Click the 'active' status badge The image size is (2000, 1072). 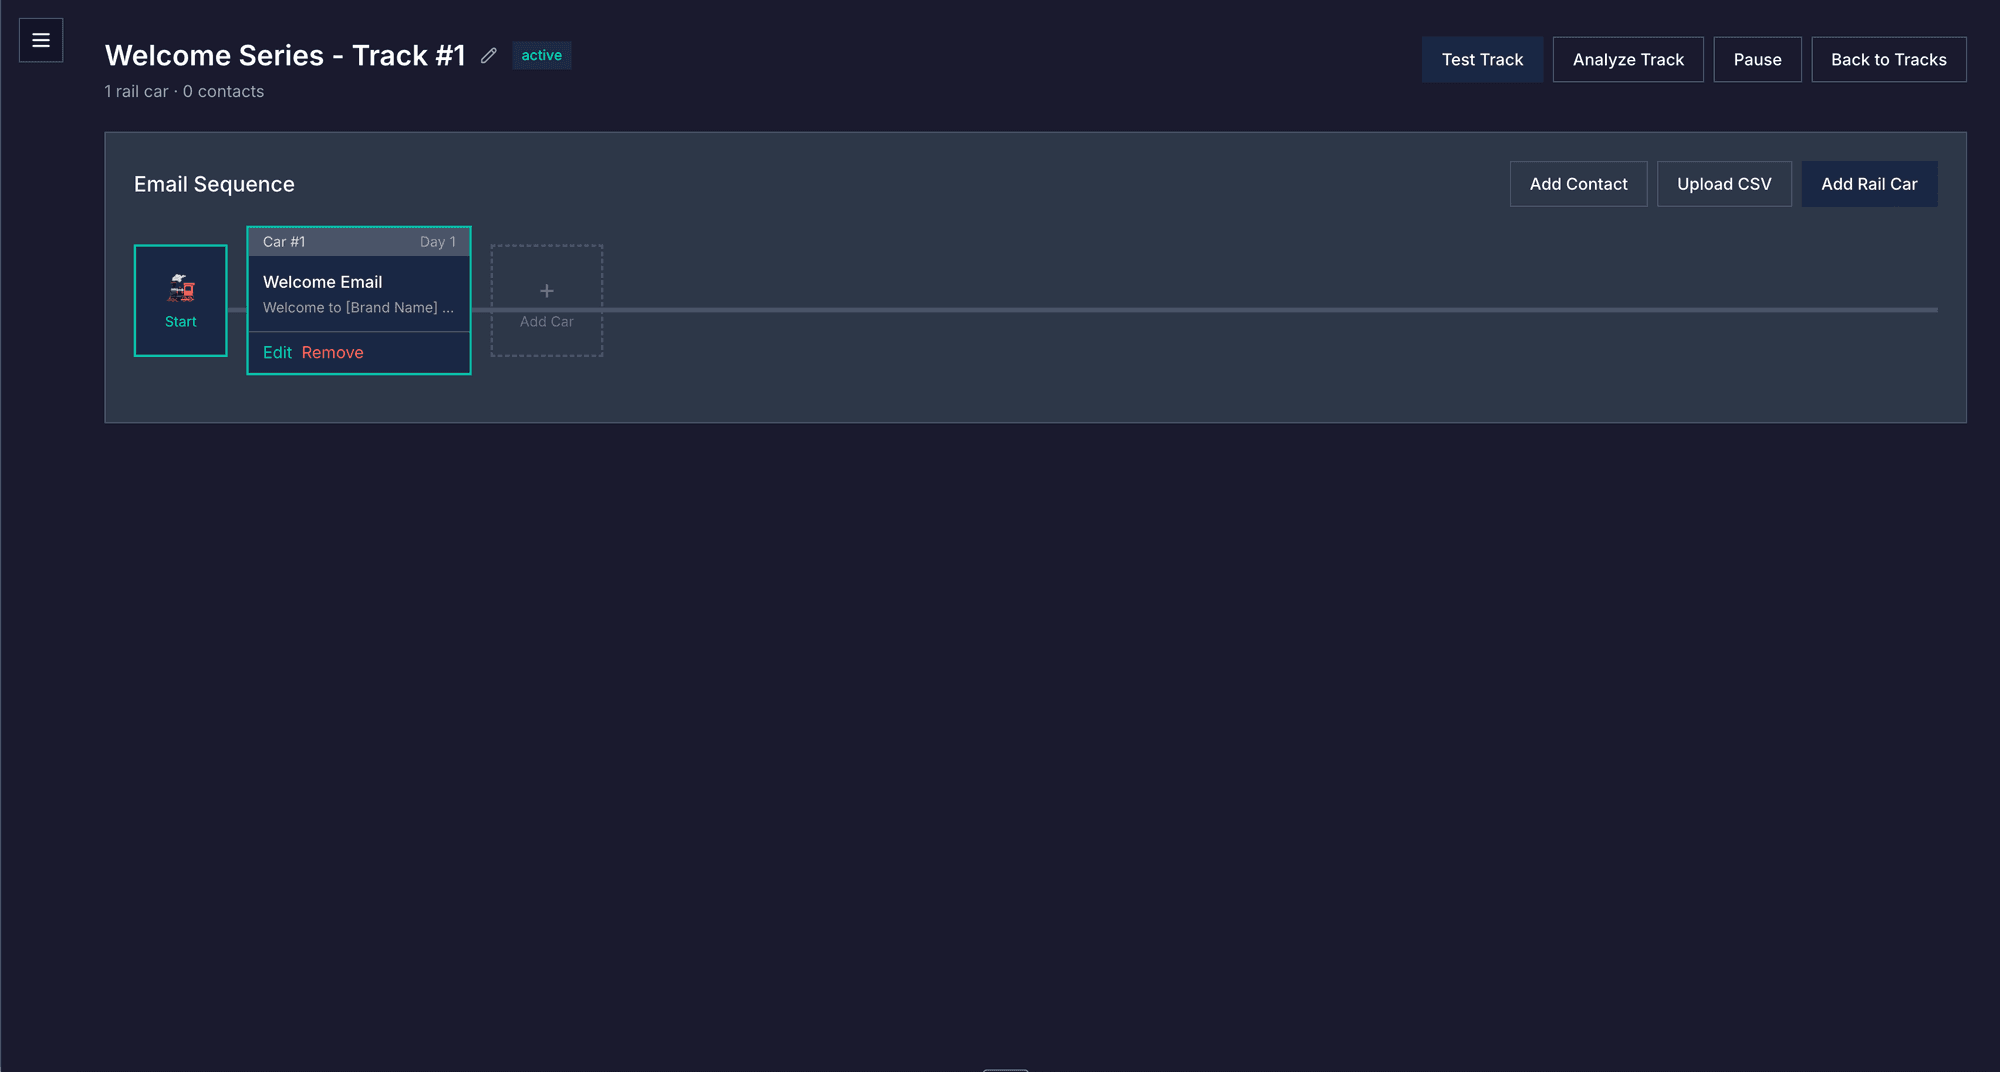pos(541,55)
